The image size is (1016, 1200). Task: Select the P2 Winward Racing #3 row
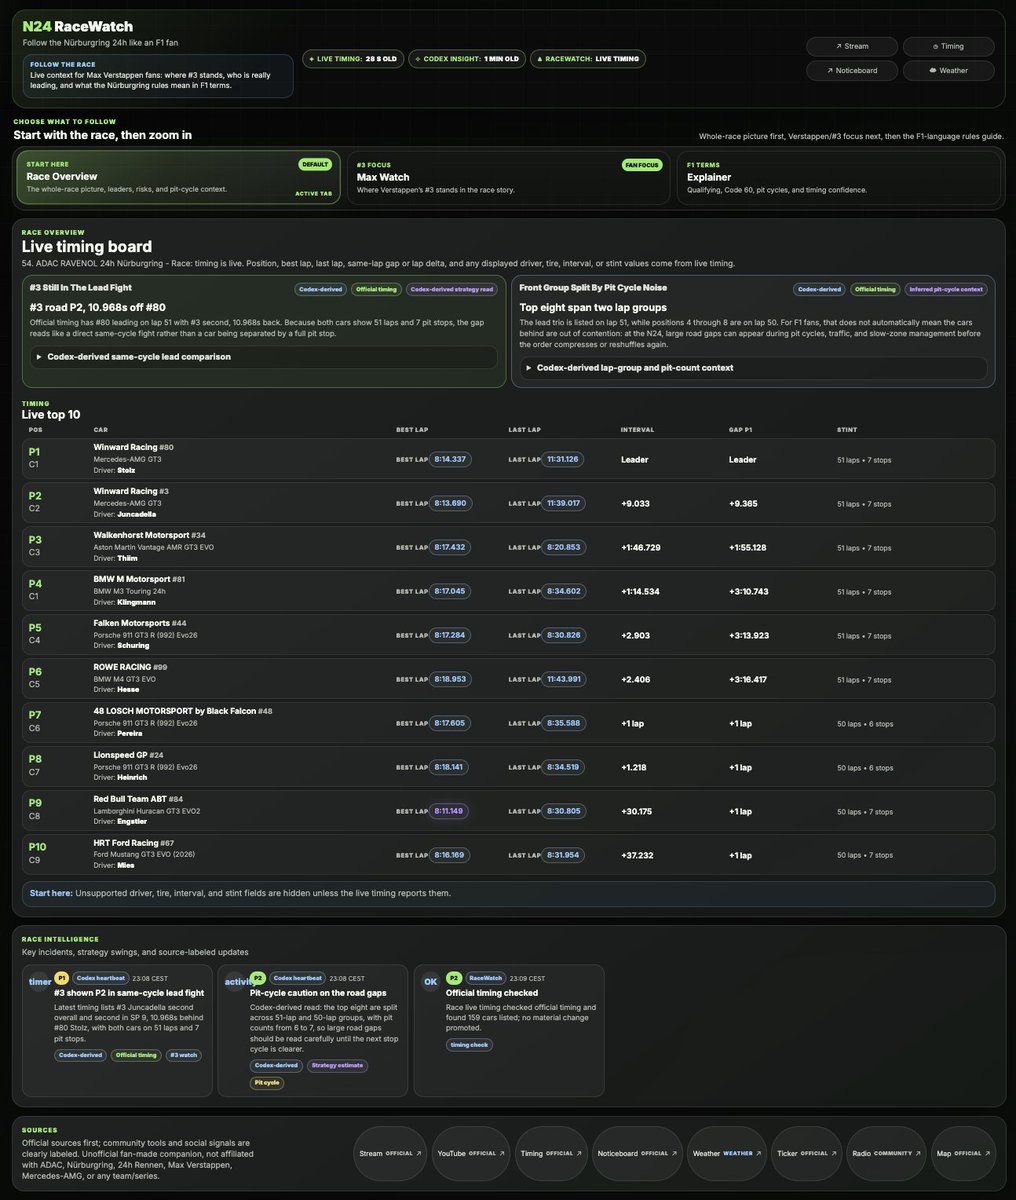click(508, 503)
